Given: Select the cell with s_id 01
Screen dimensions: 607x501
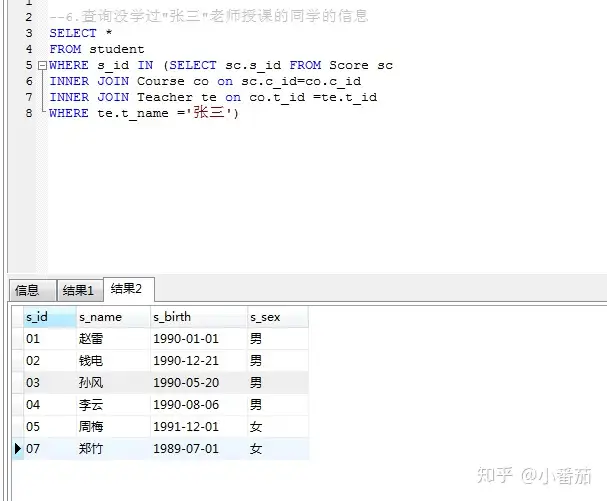Looking at the screenshot, I should point(50,339).
